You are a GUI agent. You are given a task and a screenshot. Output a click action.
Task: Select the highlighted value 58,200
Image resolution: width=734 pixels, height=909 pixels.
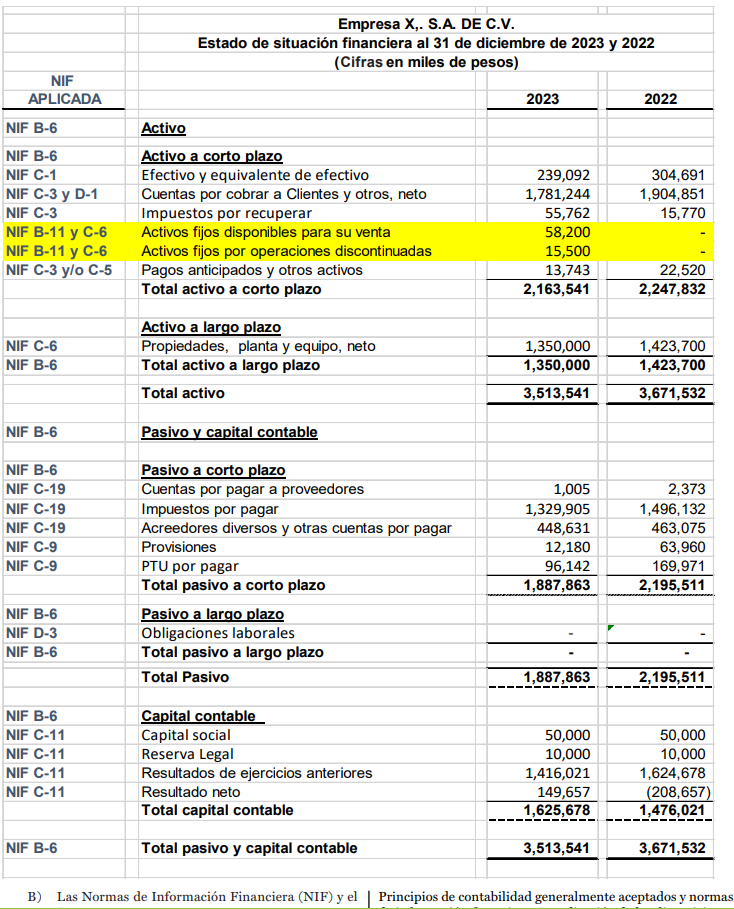tap(567, 232)
